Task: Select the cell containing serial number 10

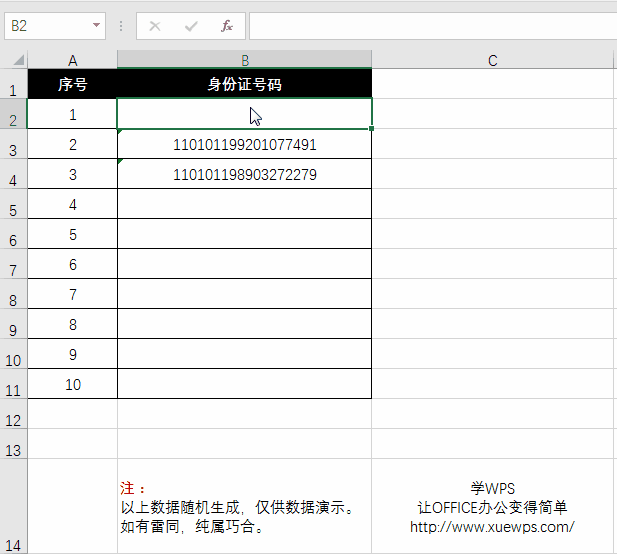Action: point(72,384)
